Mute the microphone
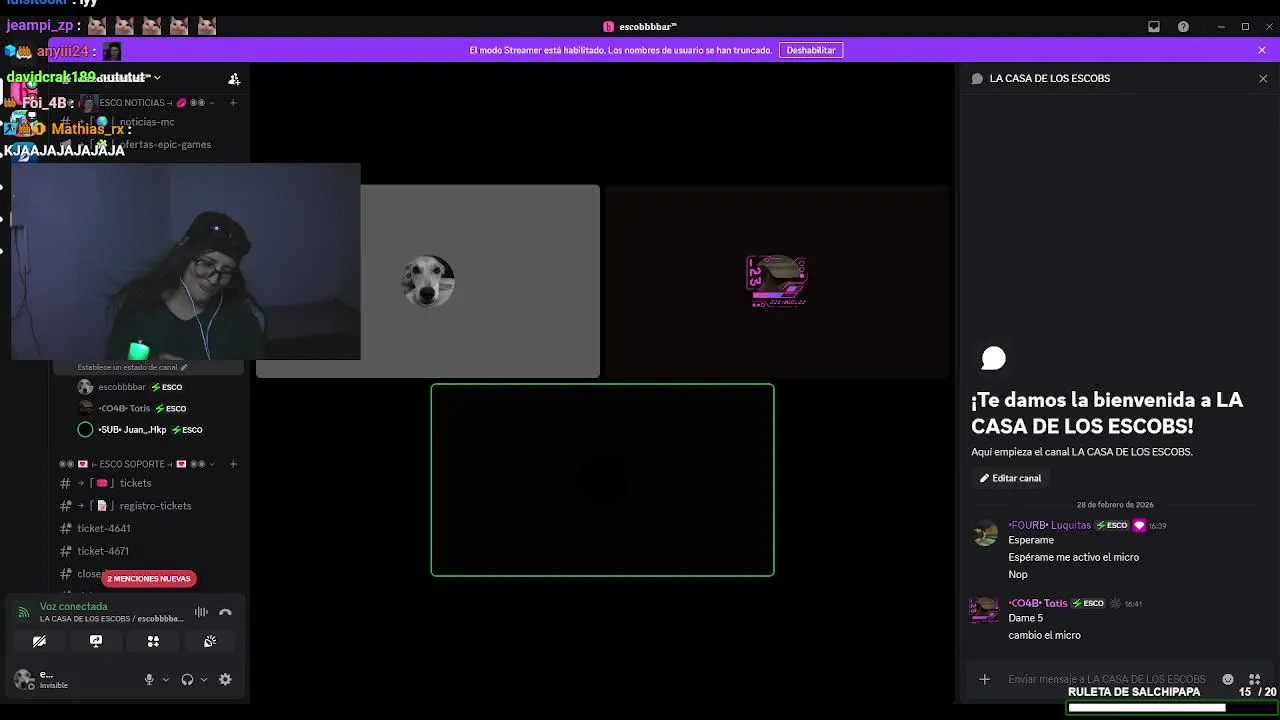The image size is (1280, 720). point(149,679)
